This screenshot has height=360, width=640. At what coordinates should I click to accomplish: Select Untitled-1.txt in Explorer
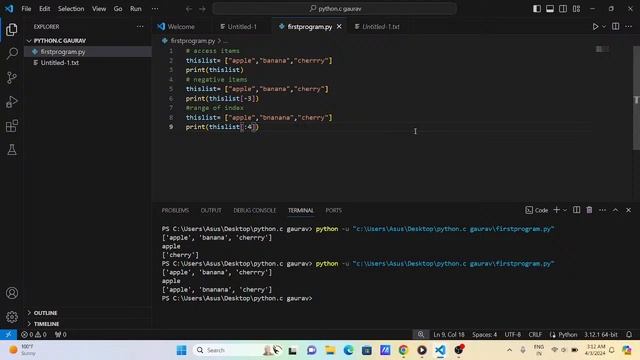coord(60,63)
